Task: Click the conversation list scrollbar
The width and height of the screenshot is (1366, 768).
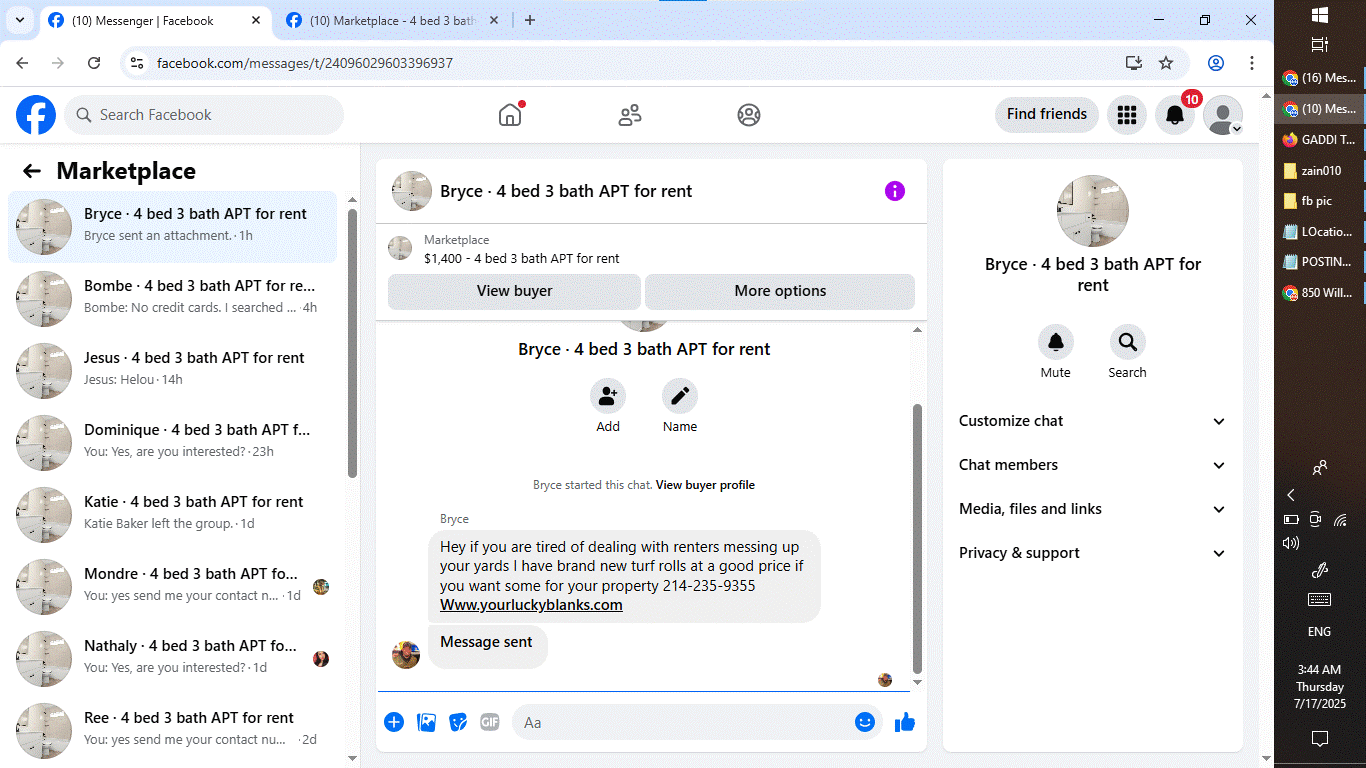Action: click(x=352, y=343)
